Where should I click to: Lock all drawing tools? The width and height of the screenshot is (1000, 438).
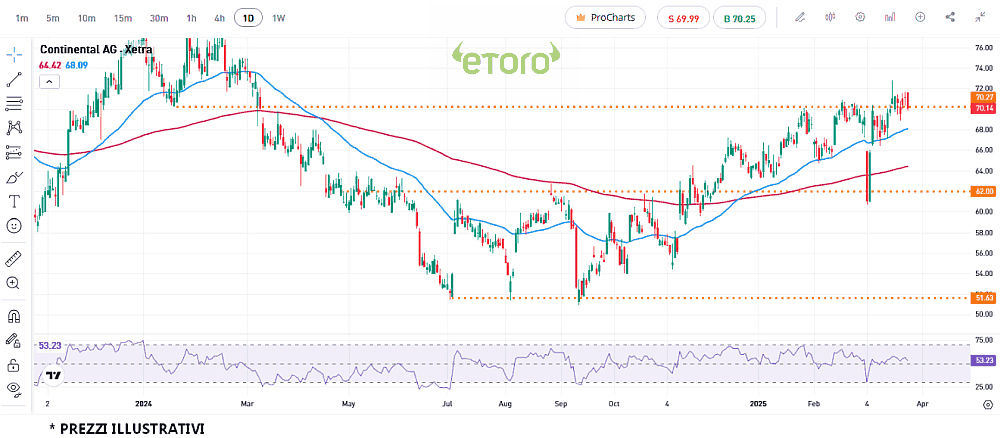pyautogui.click(x=14, y=365)
